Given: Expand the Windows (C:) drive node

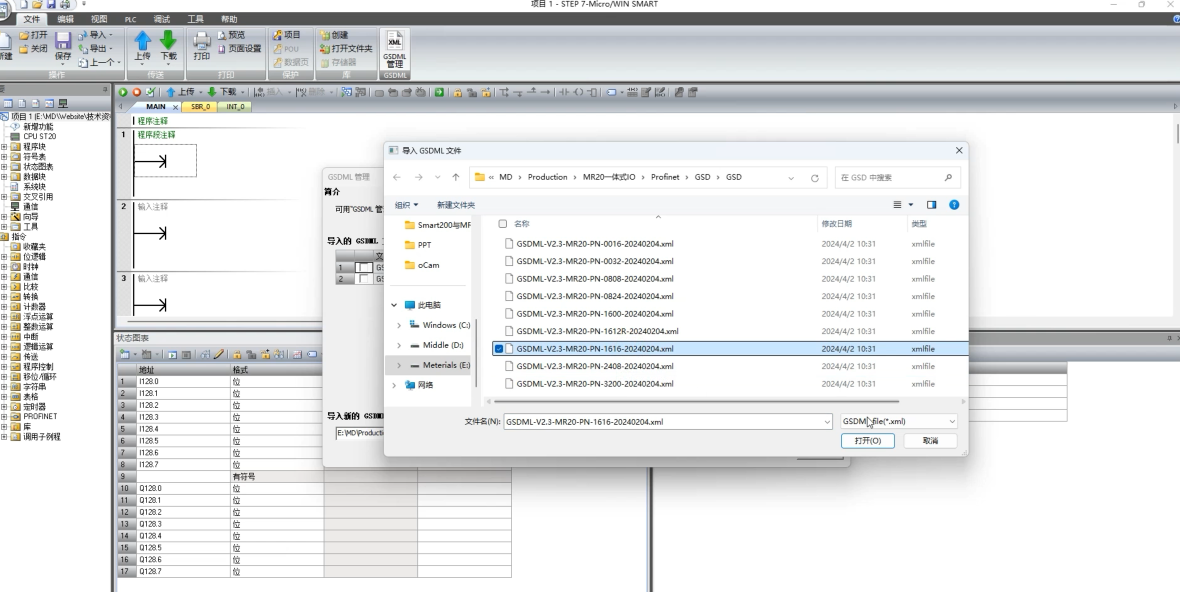Looking at the screenshot, I should click(399, 325).
